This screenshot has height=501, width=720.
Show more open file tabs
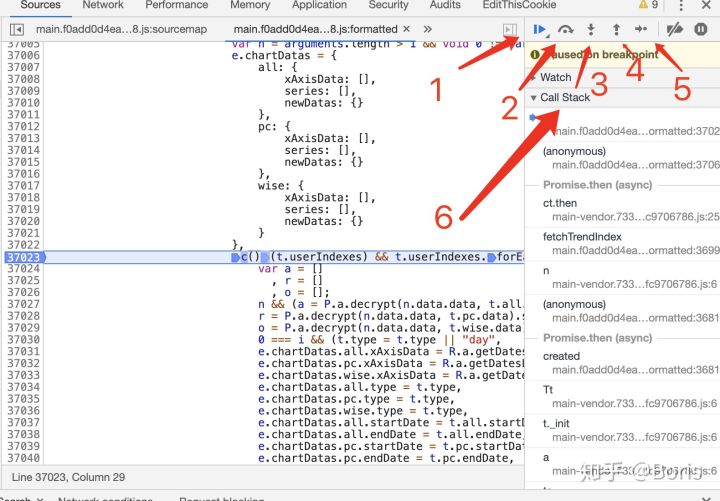pos(428,29)
